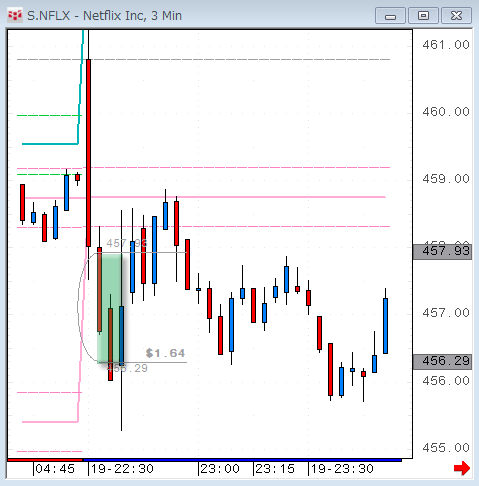This screenshot has width=479, height=486.
Task: Click the 456.00 price axis label
Action: click(x=446, y=380)
